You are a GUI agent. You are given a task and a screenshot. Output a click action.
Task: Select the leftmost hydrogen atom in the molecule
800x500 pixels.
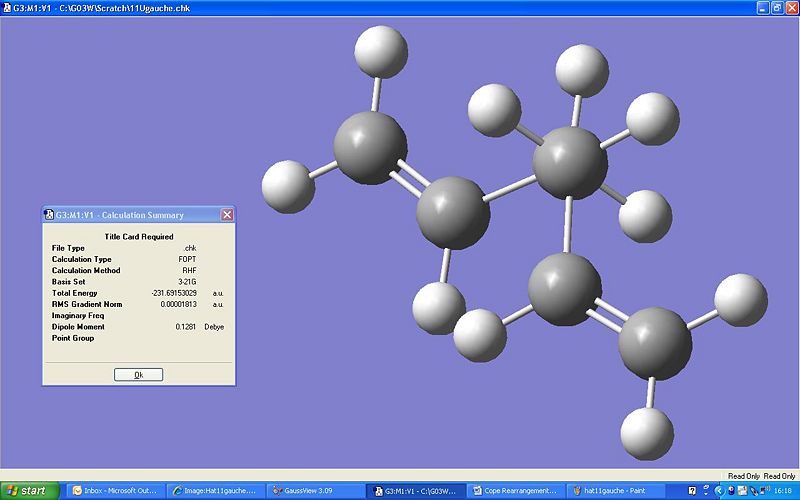[x=288, y=186]
